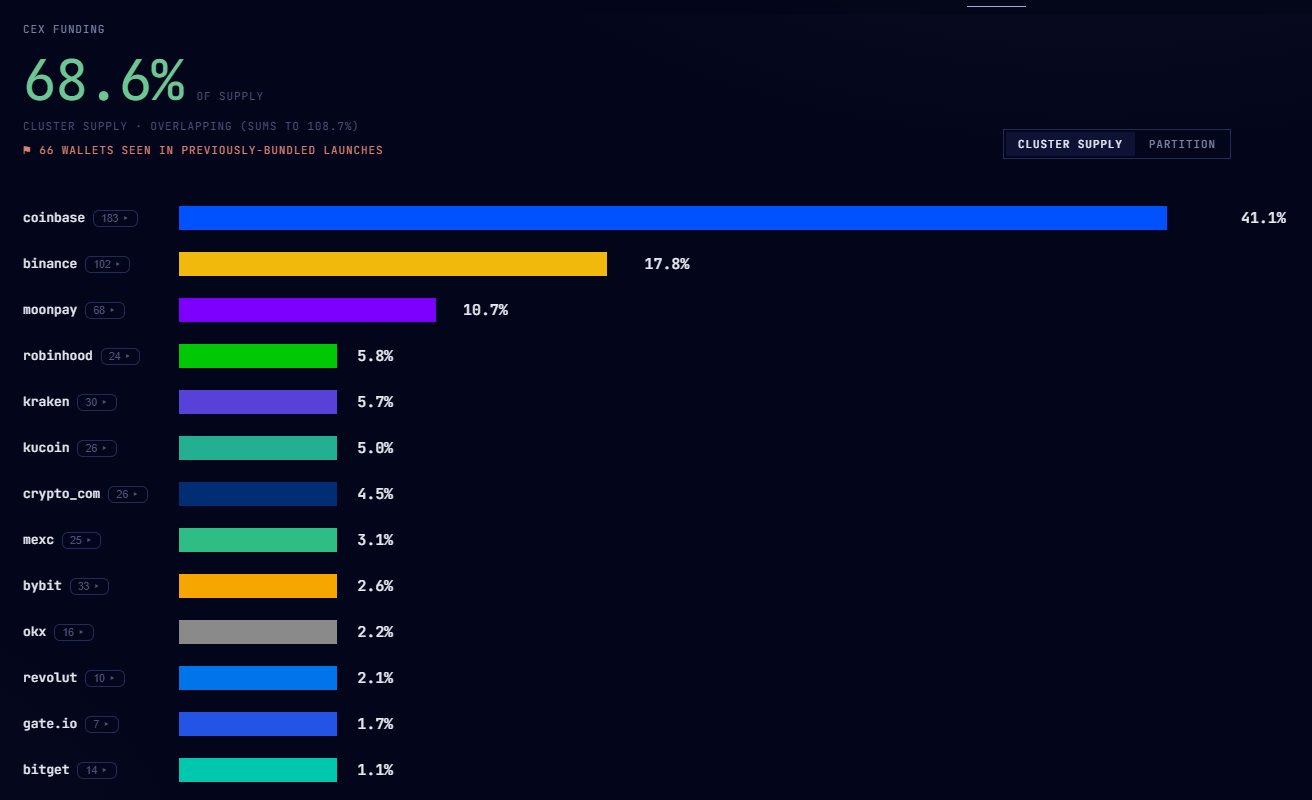Click the 2.6% bybit value
Screen dimensions: 1312x800
coord(375,586)
